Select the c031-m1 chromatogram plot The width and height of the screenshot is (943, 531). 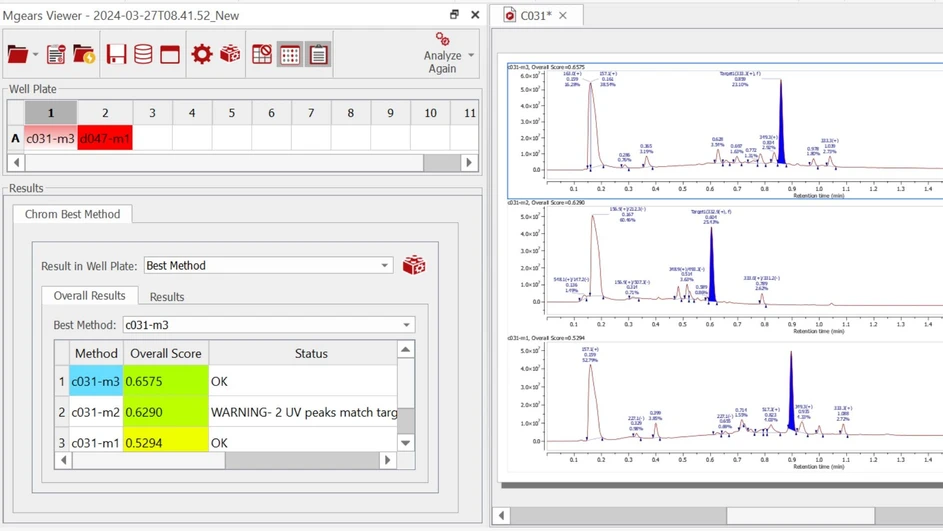click(725, 404)
